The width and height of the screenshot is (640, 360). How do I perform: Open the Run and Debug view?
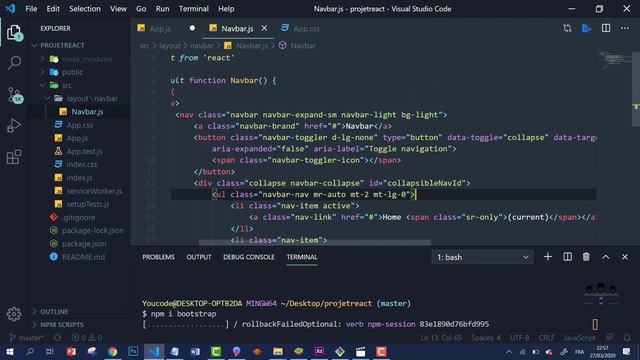point(14,125)
